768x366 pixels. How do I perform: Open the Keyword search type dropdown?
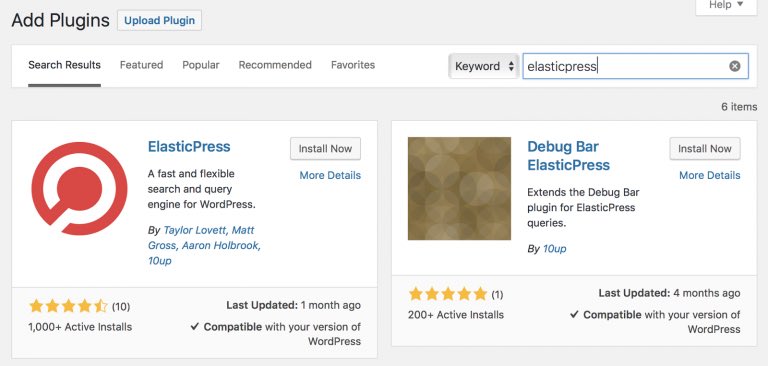pos(483,66)
